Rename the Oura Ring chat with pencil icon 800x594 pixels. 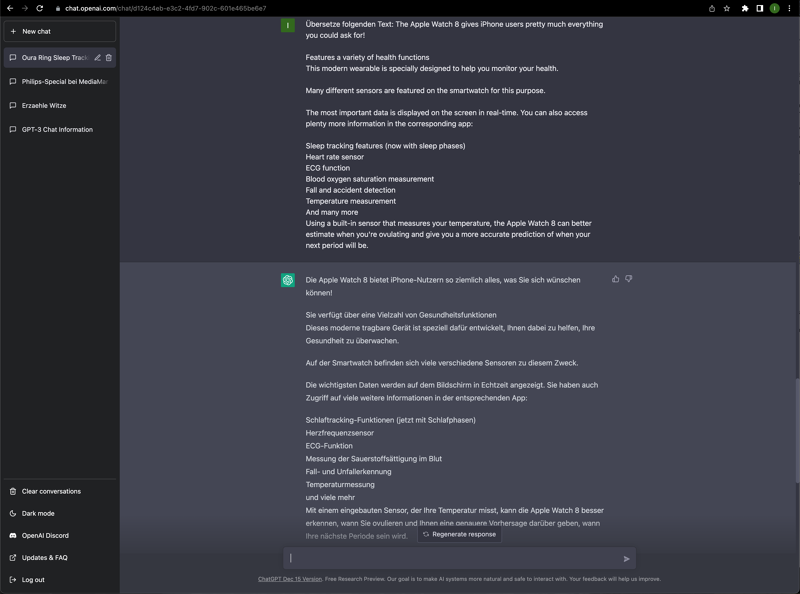click(x=97, y=58)
